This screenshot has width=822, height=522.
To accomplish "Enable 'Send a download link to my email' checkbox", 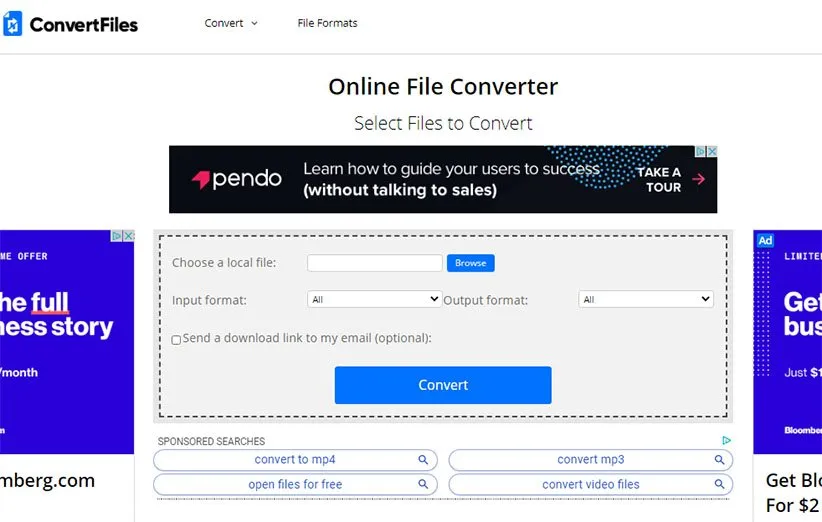I will (x=176, y=340).
